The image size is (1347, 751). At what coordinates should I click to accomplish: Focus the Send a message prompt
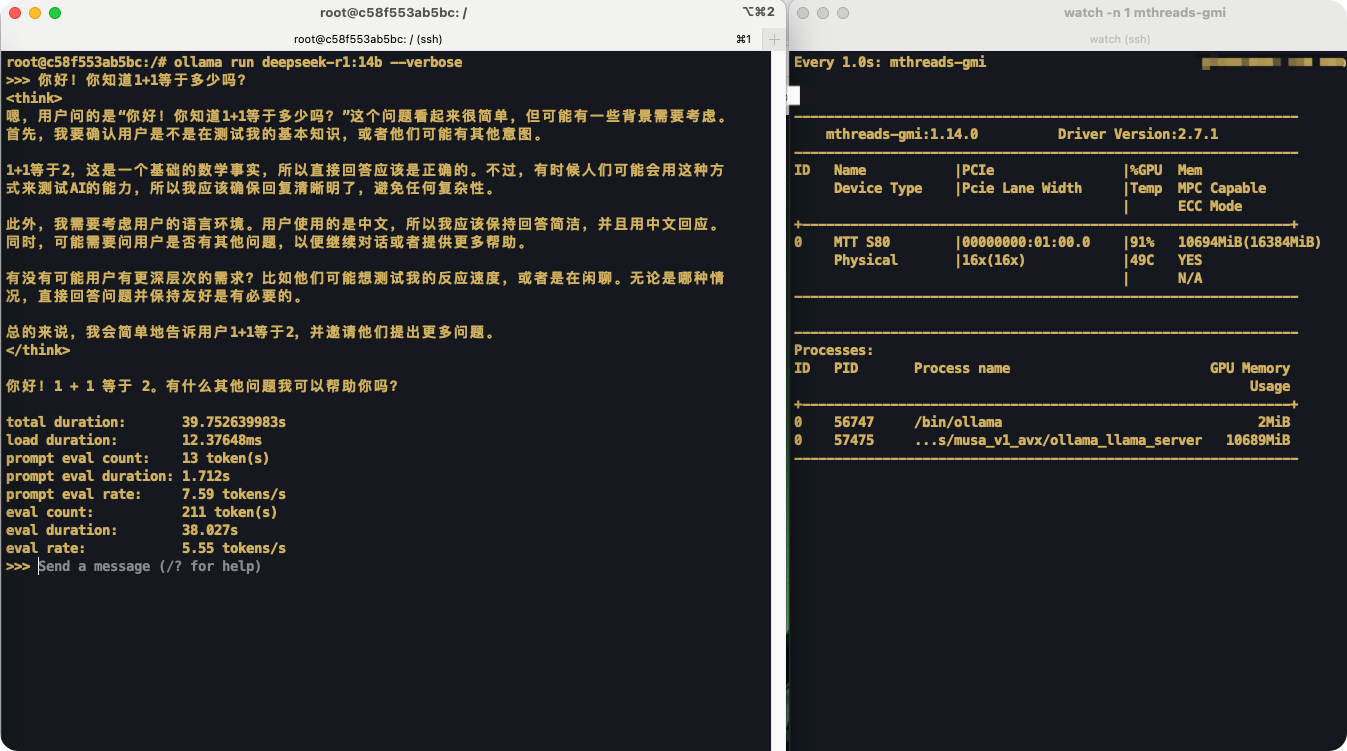(150, 566)
